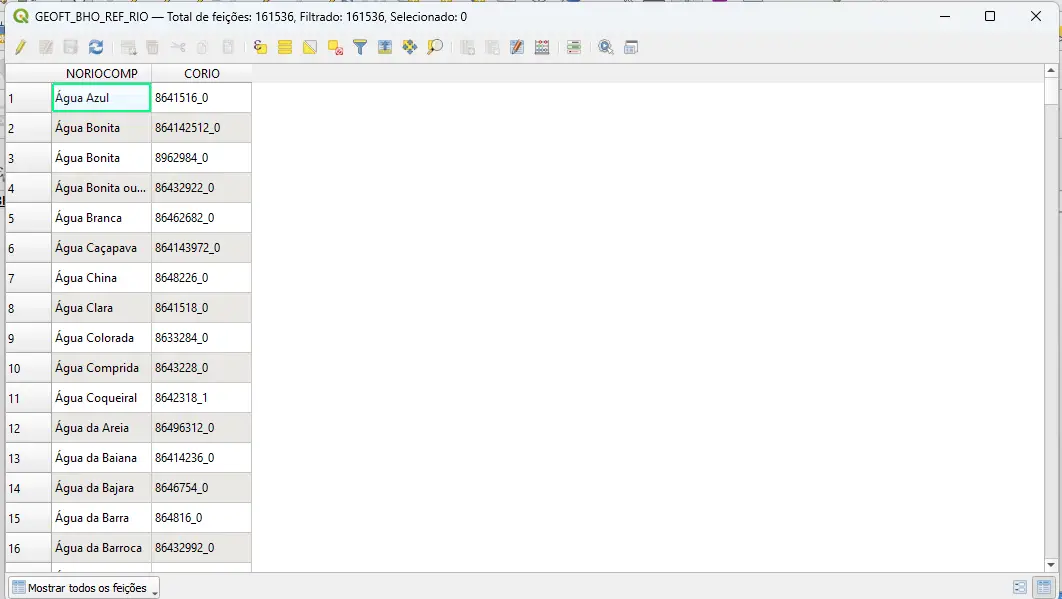Viewport: 1062px width, 599px height.
Task: Toggle editing mode with the pencil icon
Action: point(20,47)
